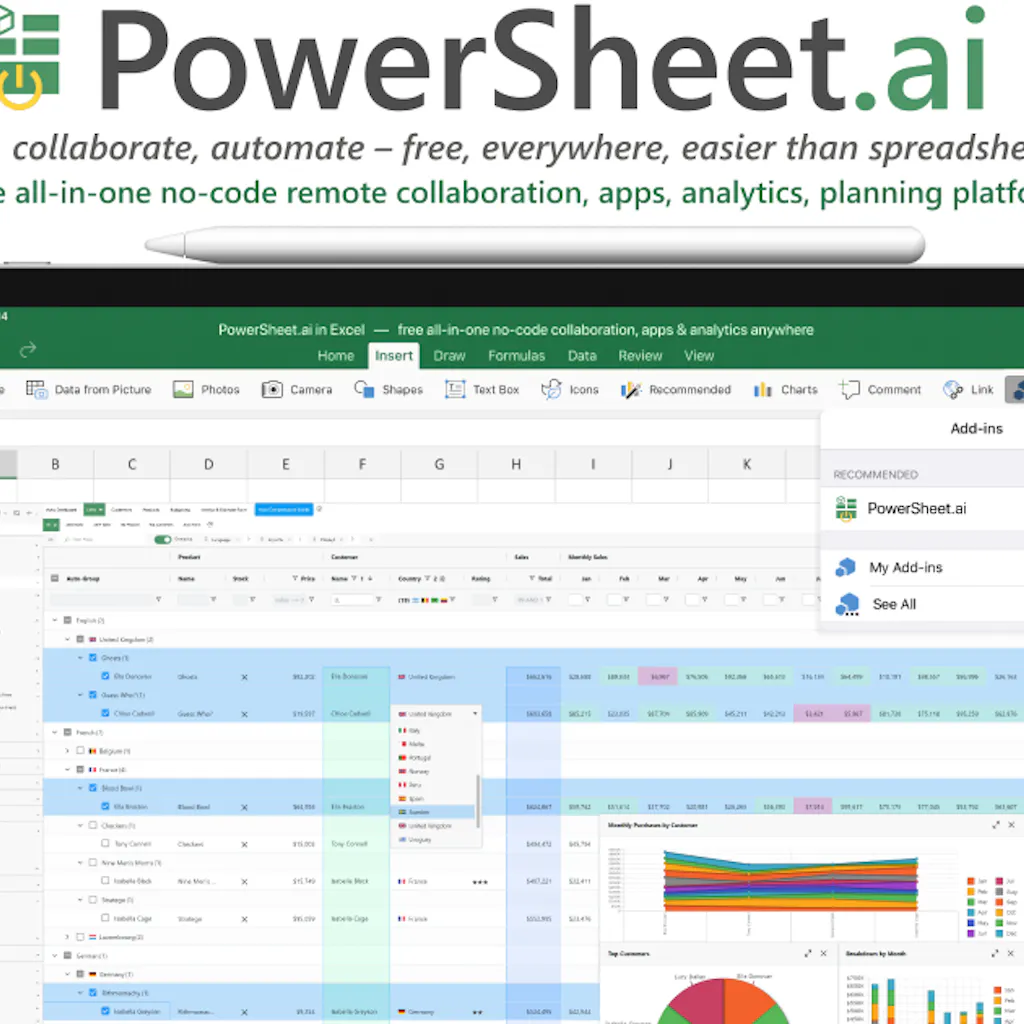This screenshot has height=1024, width=1024.
Task: Insert a Shape using the Shapes tool
Action: click(388, 389)
